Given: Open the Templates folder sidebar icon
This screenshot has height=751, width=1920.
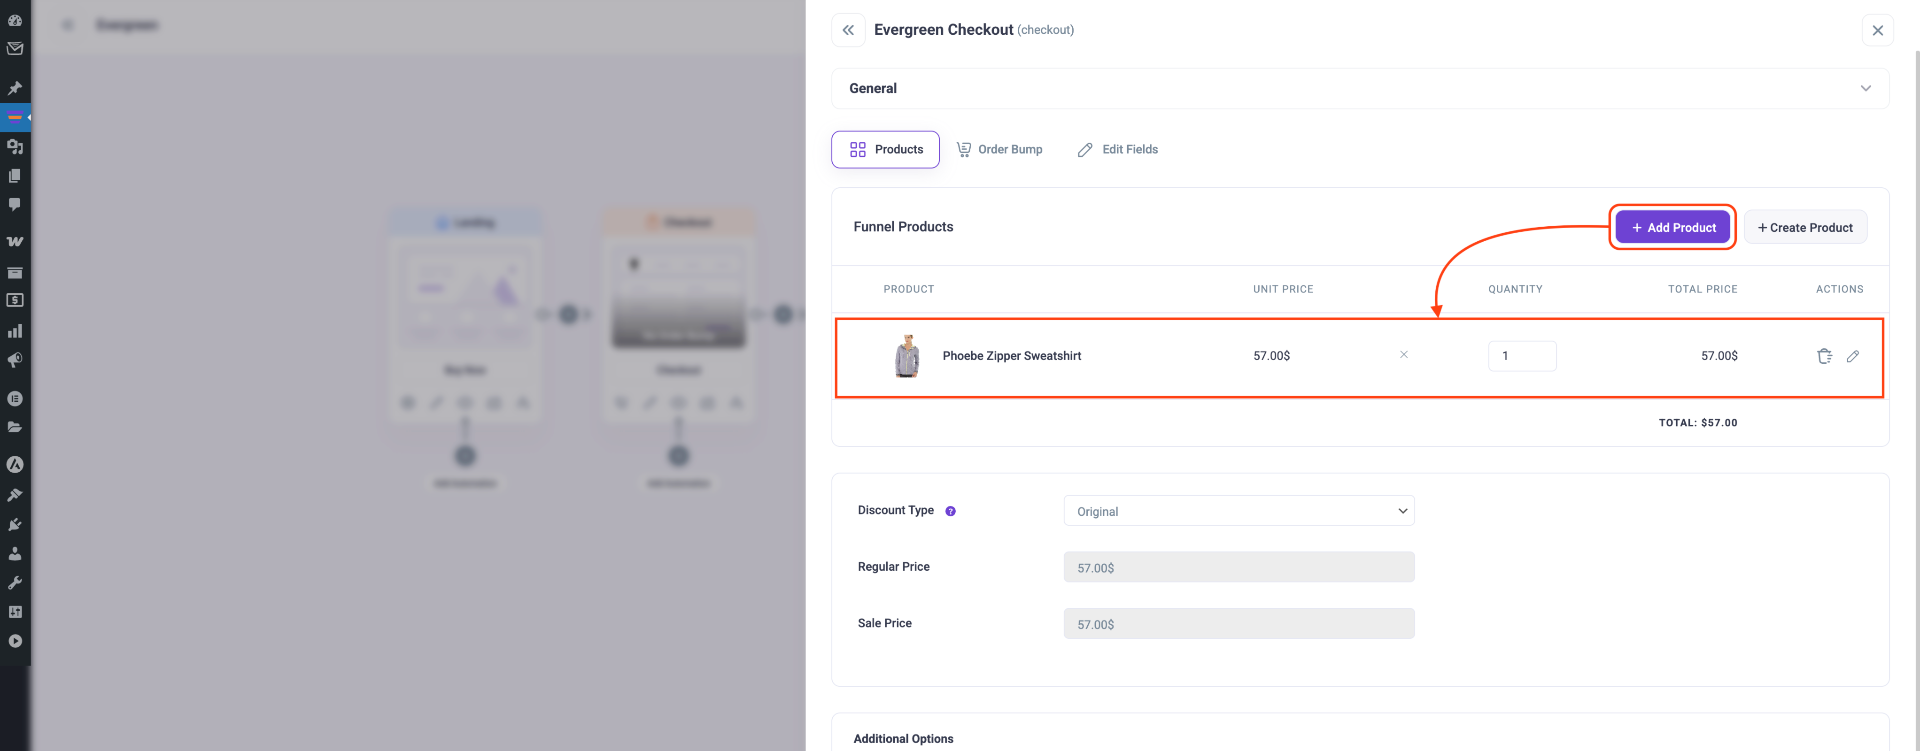Looking at the screenshot, I should [15, 427].
